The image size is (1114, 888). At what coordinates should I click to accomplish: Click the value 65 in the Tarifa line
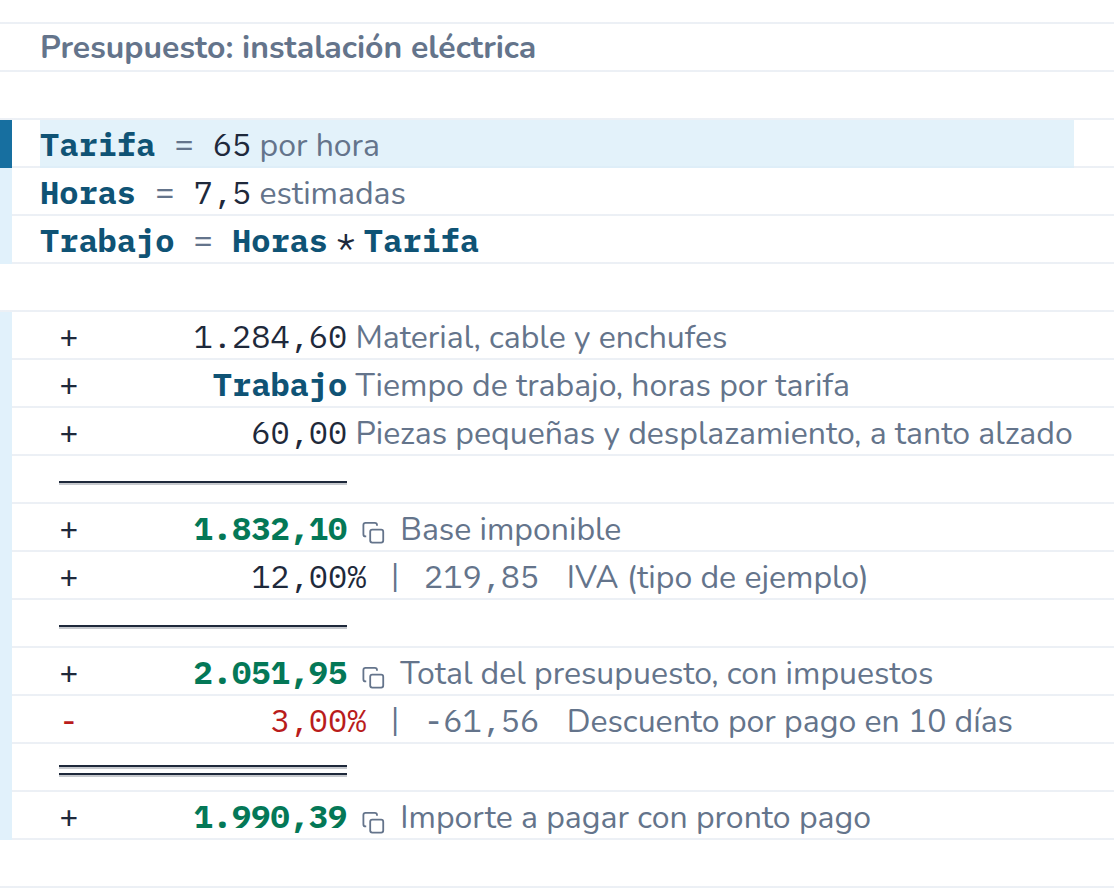[232, 145]
